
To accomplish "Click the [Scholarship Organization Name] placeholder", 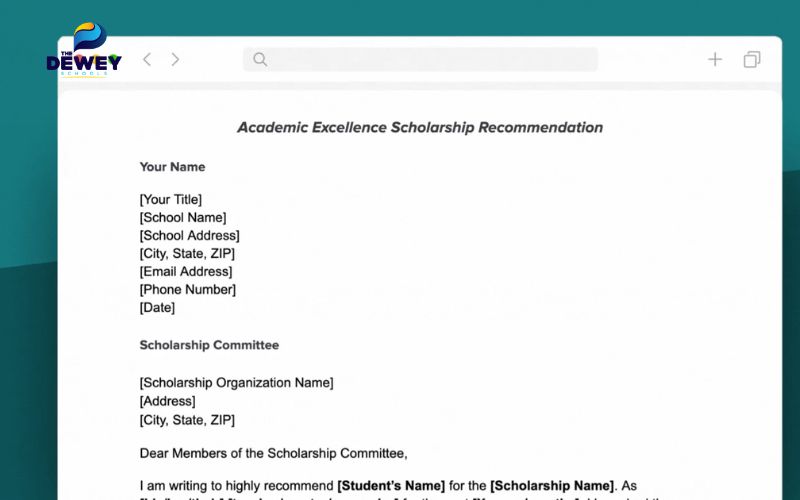I will point(237,383).
